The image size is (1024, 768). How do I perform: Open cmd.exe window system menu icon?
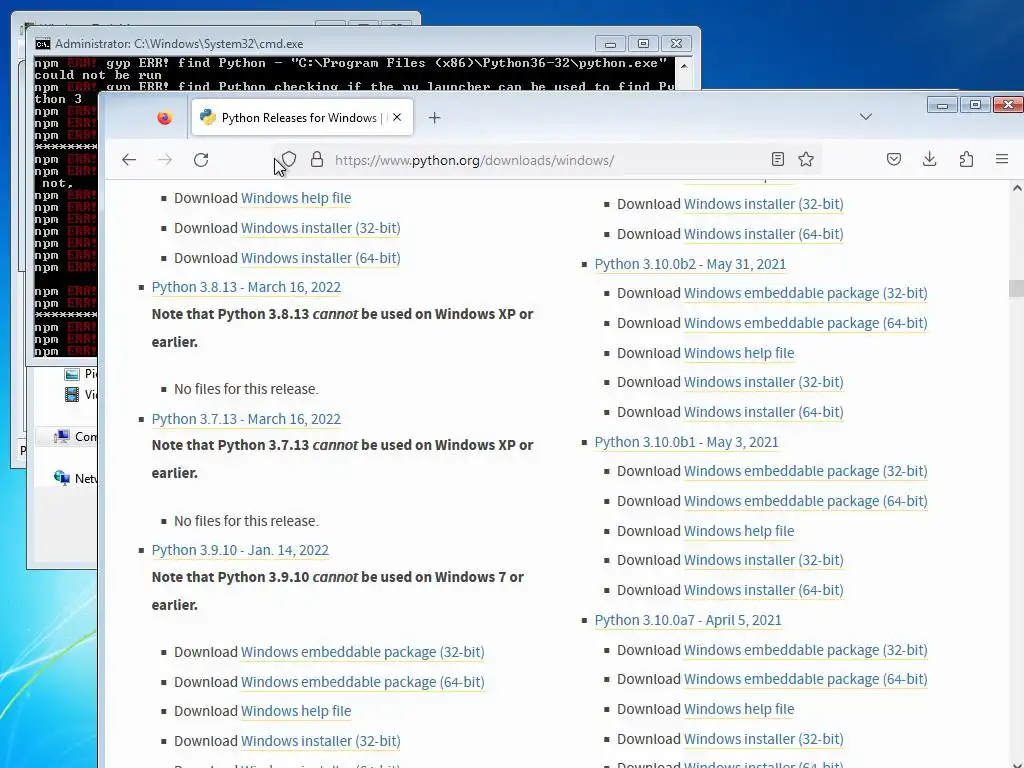(43, 44)
